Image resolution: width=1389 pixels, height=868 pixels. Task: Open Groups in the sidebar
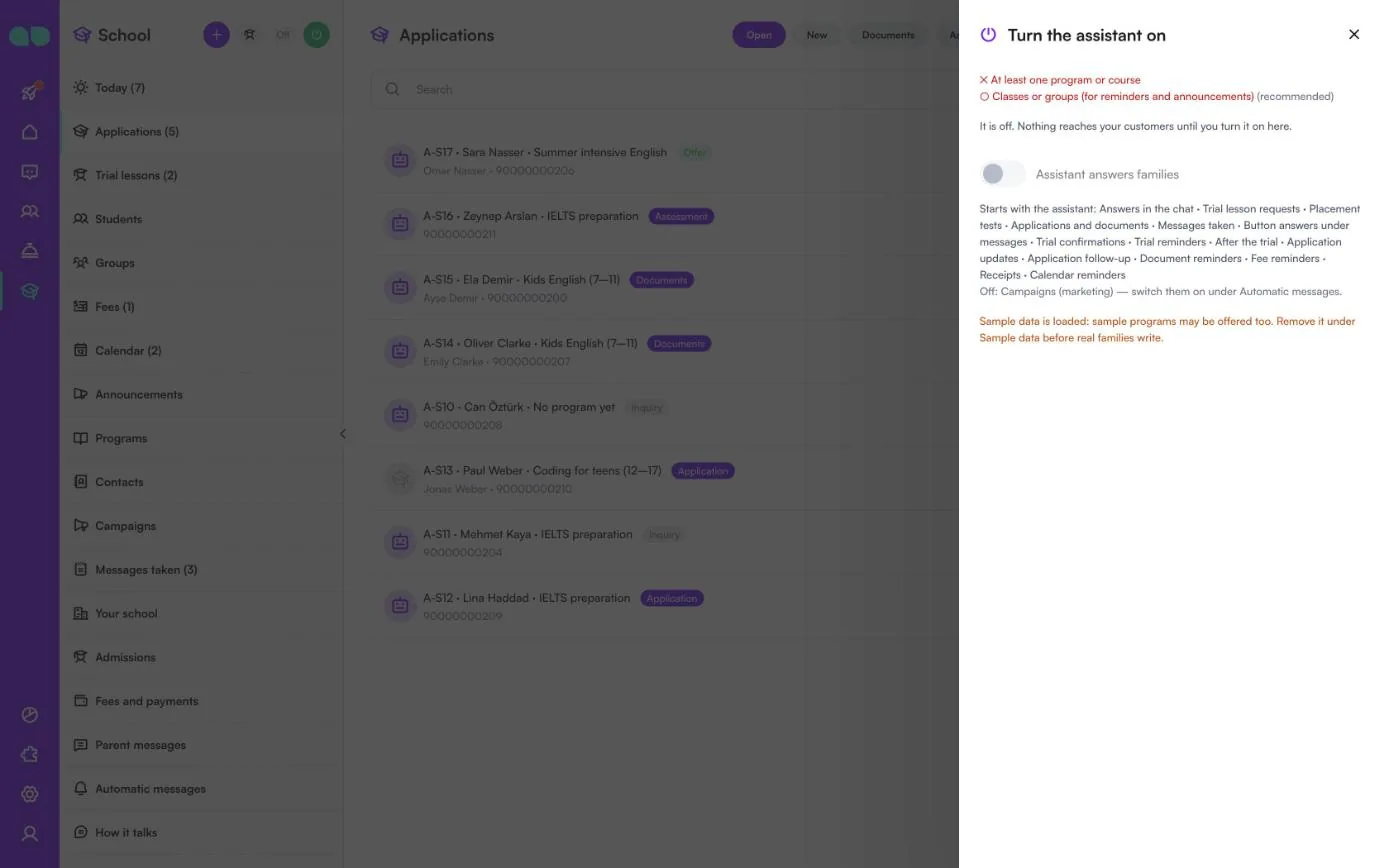(x=201, y=263)
